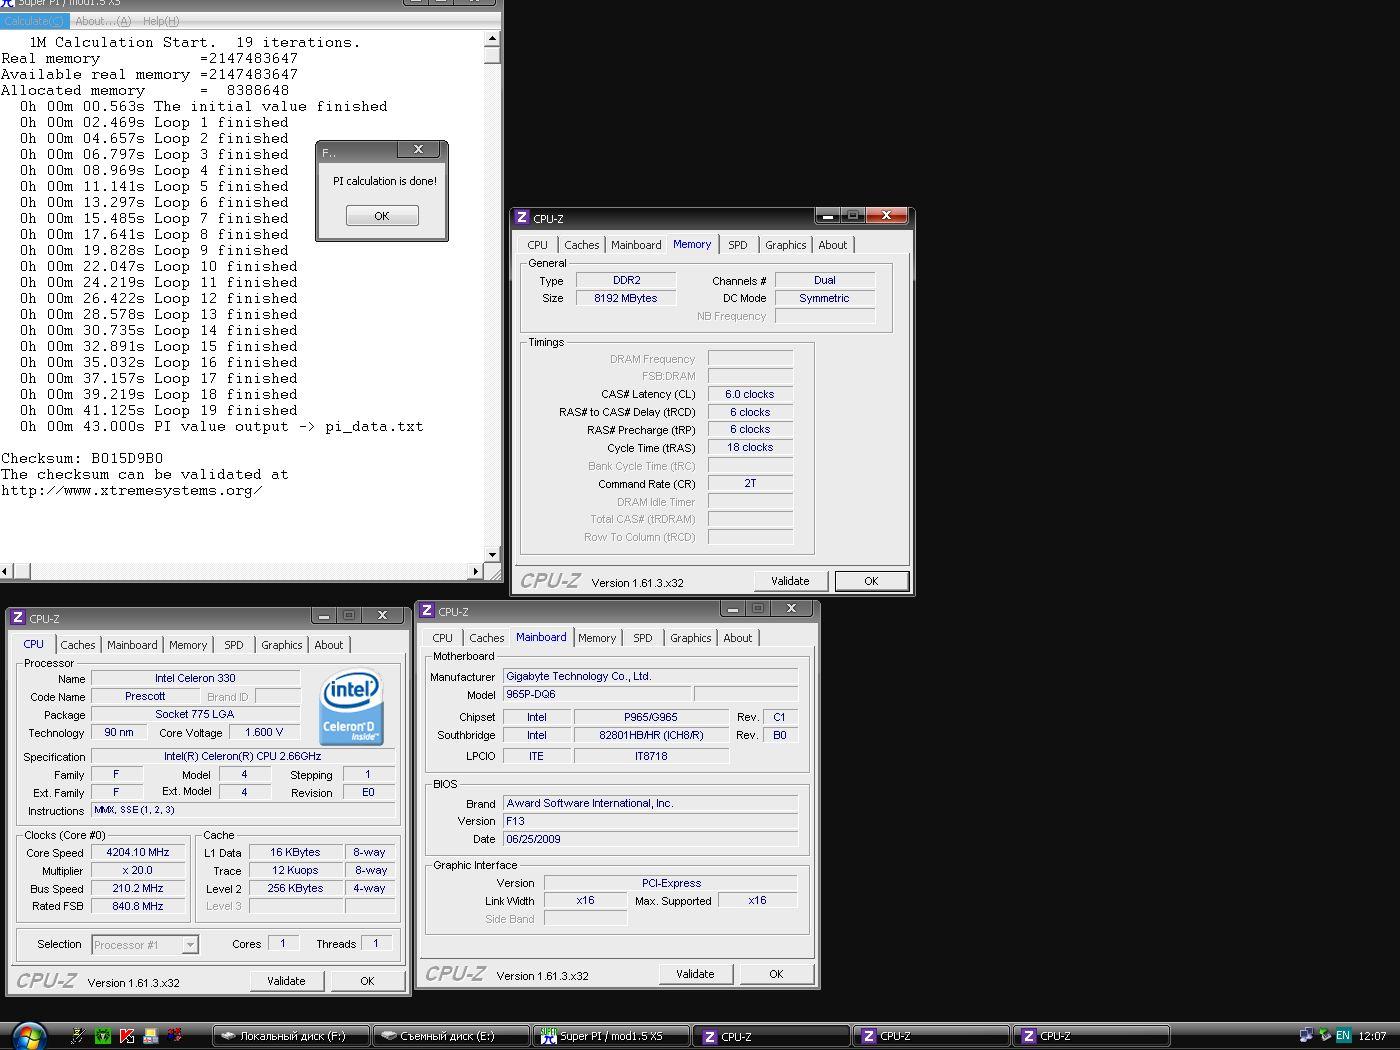1400x1050 pixels.
Task: Click the safely-remove-hardware tray icon
Action: coord(1324,1036)
